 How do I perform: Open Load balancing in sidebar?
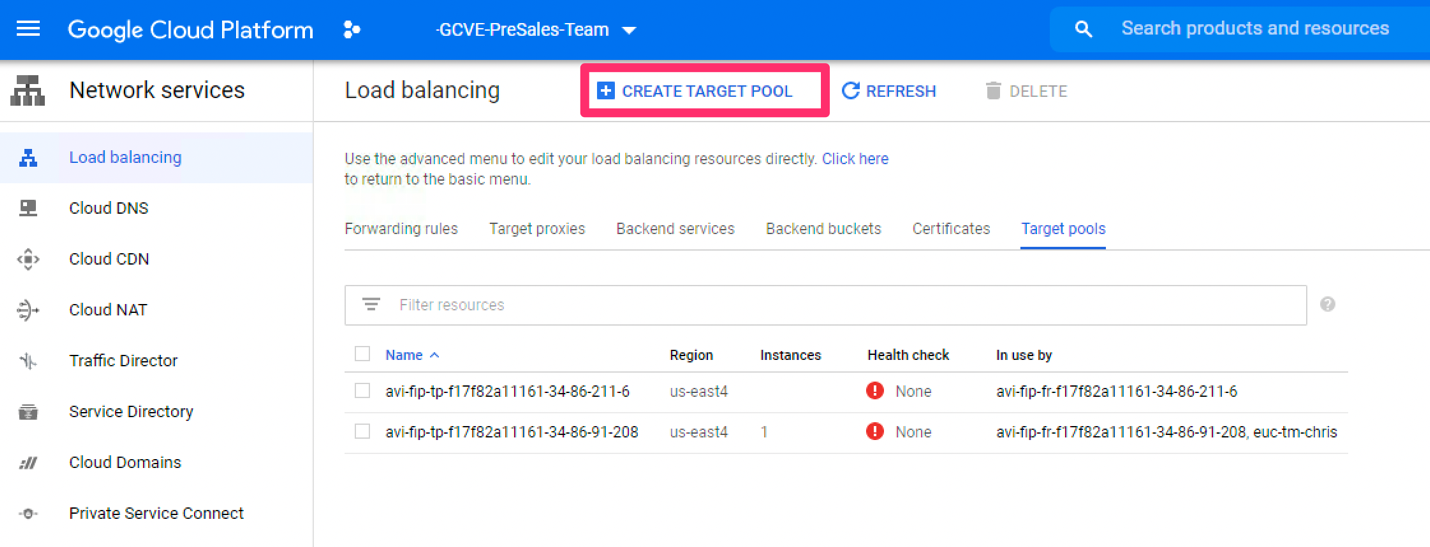click(x=156, y=158)
